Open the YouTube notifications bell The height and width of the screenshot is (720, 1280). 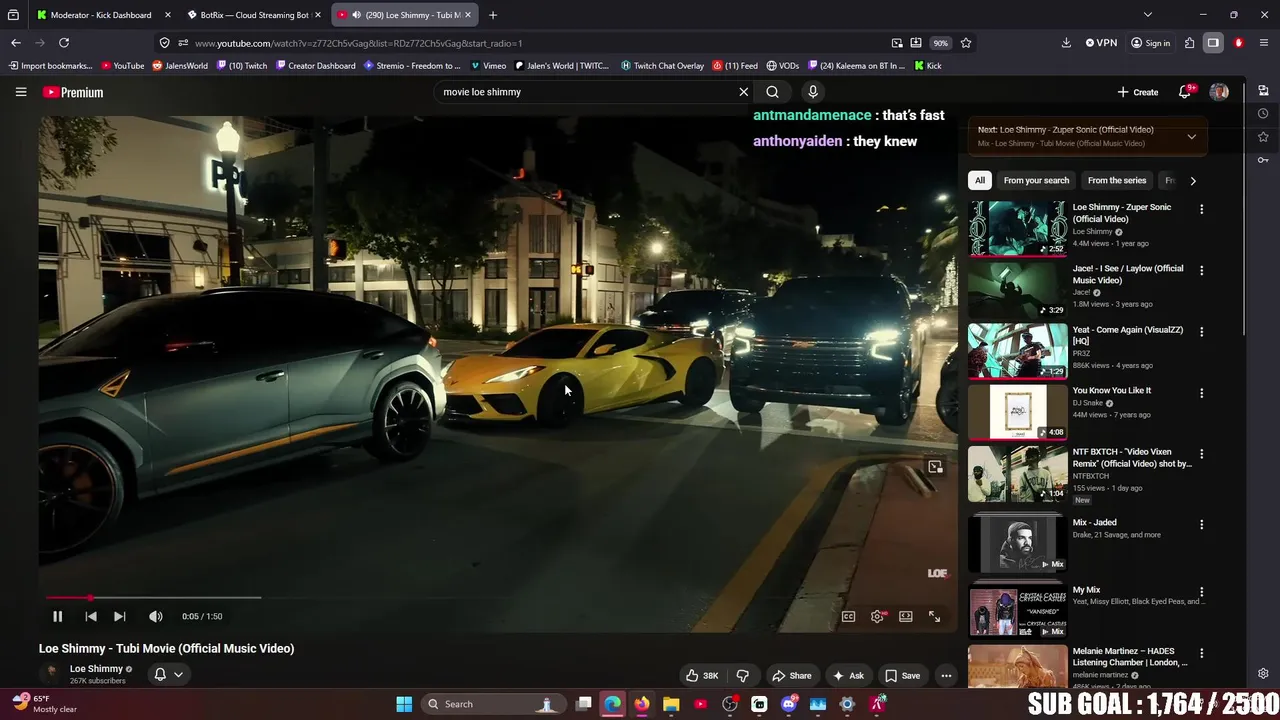(1185, 92)
